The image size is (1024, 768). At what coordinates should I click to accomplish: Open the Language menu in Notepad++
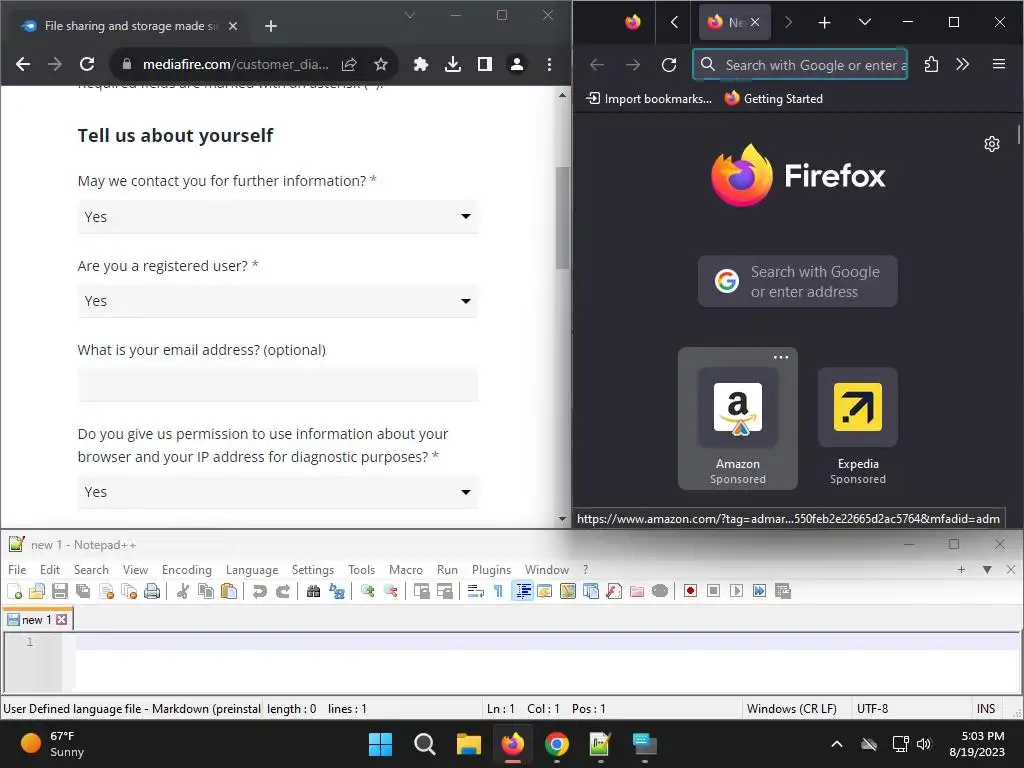tap(252, 569)
